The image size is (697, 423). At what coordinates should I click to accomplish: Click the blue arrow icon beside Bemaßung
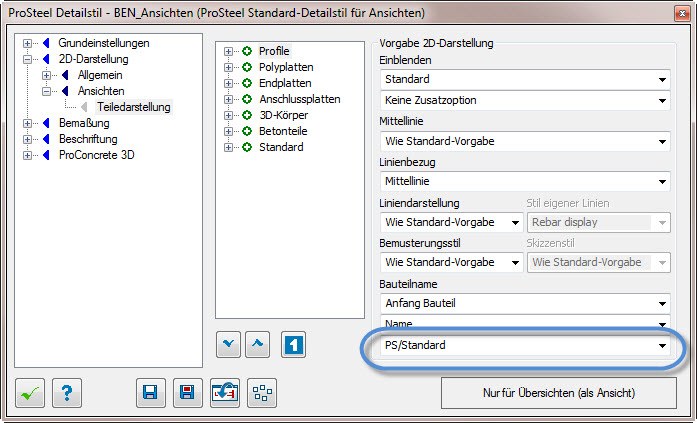pos(46,123)
